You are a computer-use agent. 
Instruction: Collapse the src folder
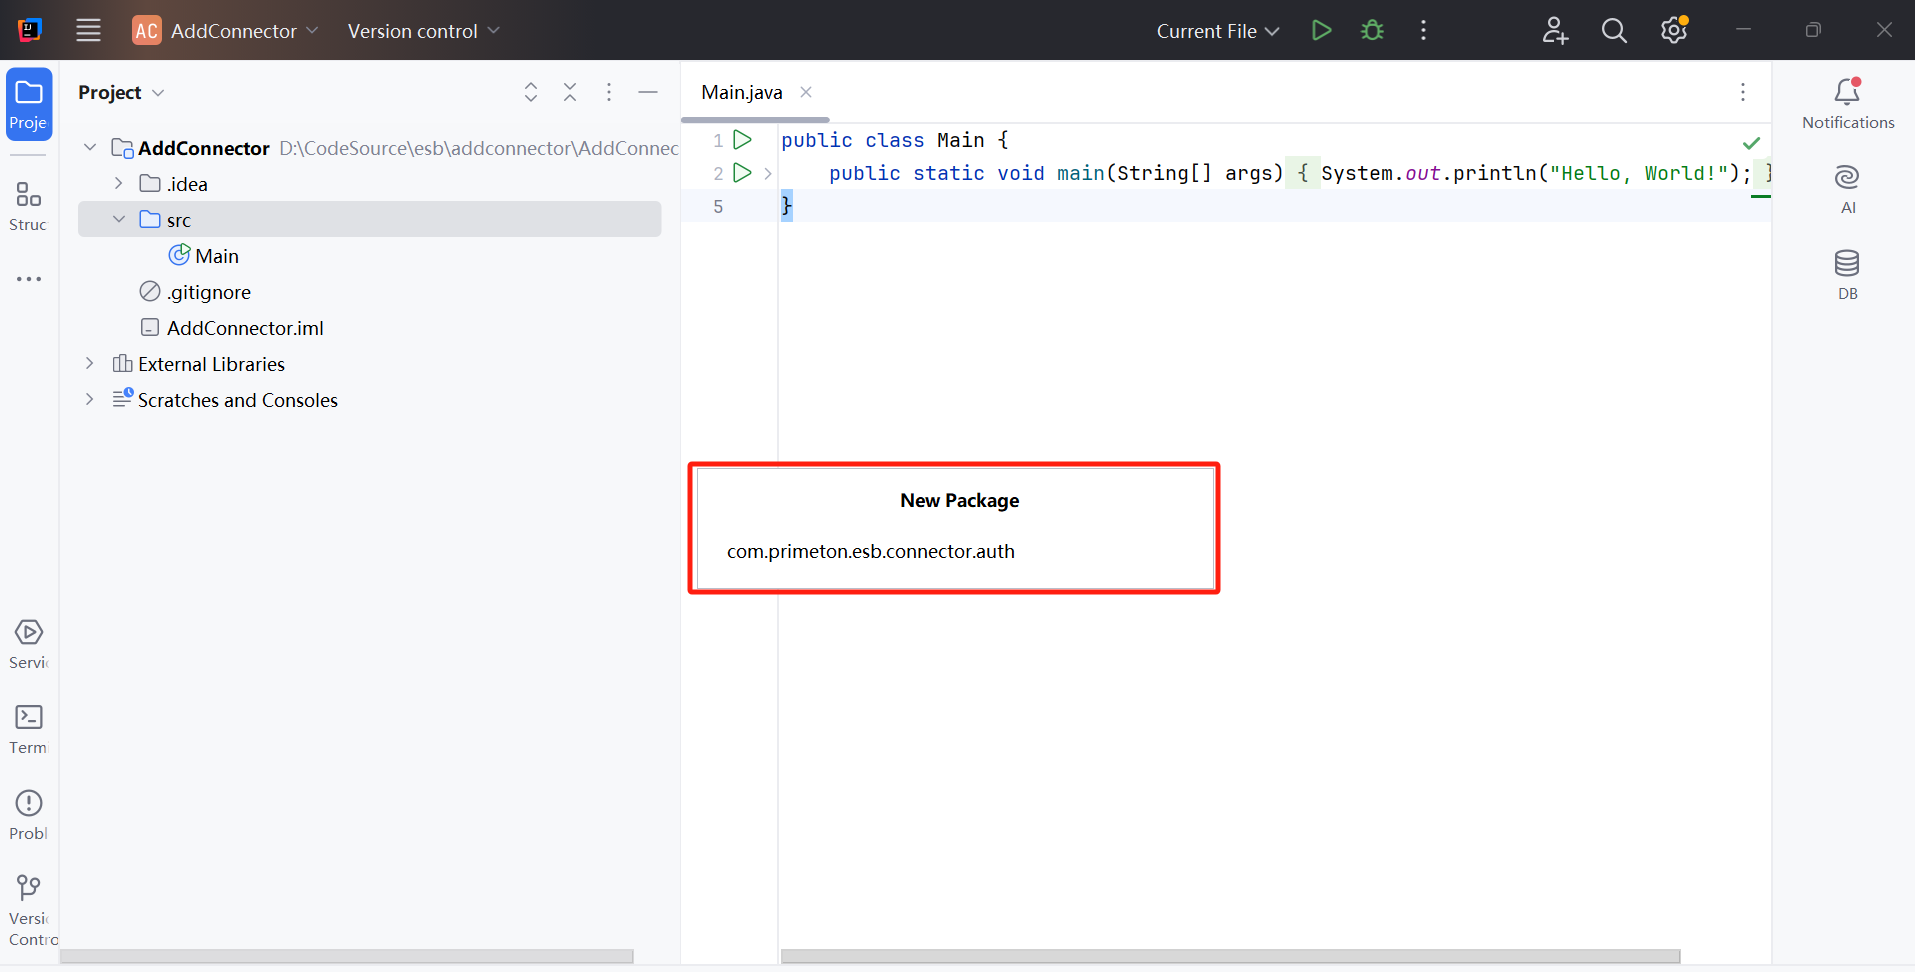(x=119, y=220)
